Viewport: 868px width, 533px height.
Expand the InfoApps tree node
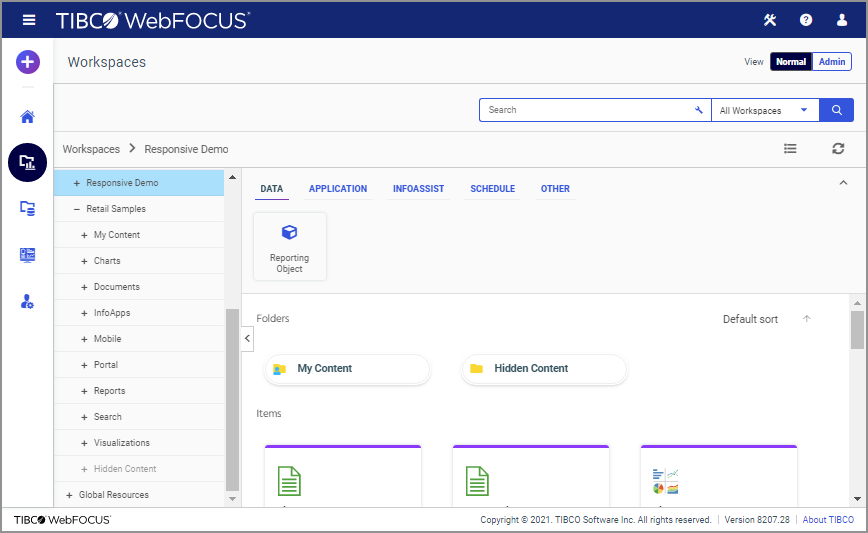84,313
